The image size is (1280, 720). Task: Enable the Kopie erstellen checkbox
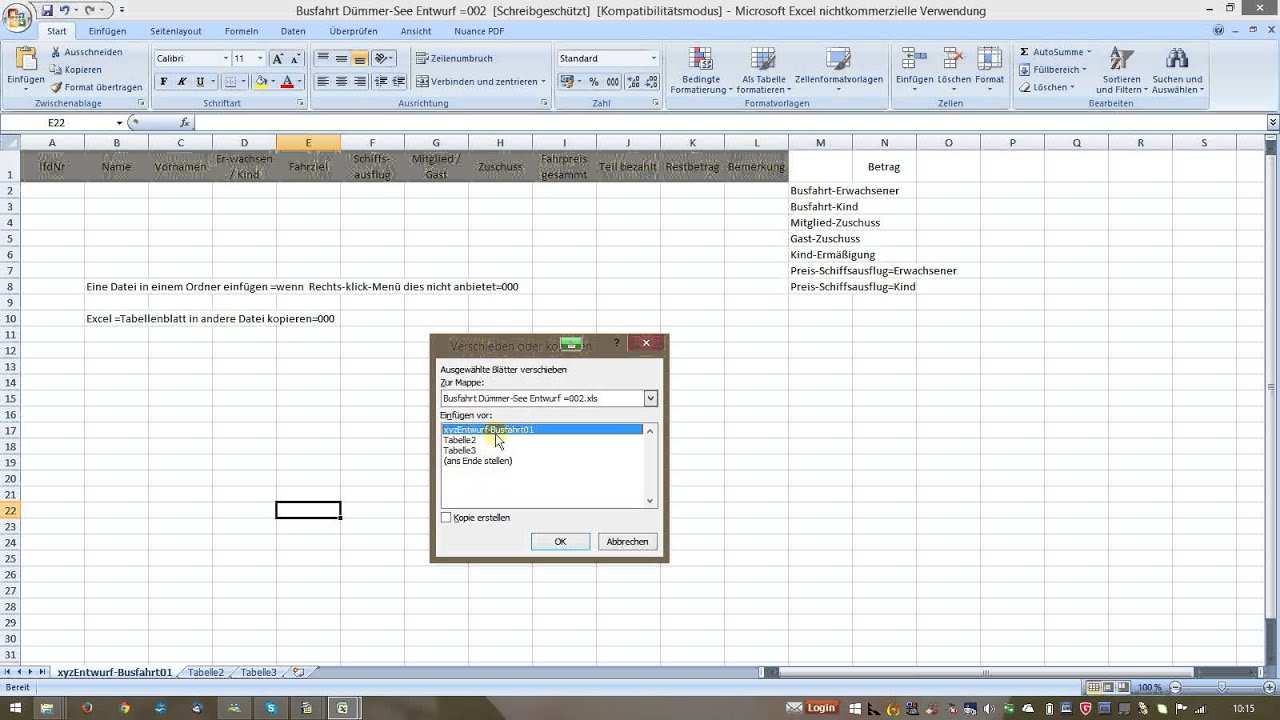point(446,518)
